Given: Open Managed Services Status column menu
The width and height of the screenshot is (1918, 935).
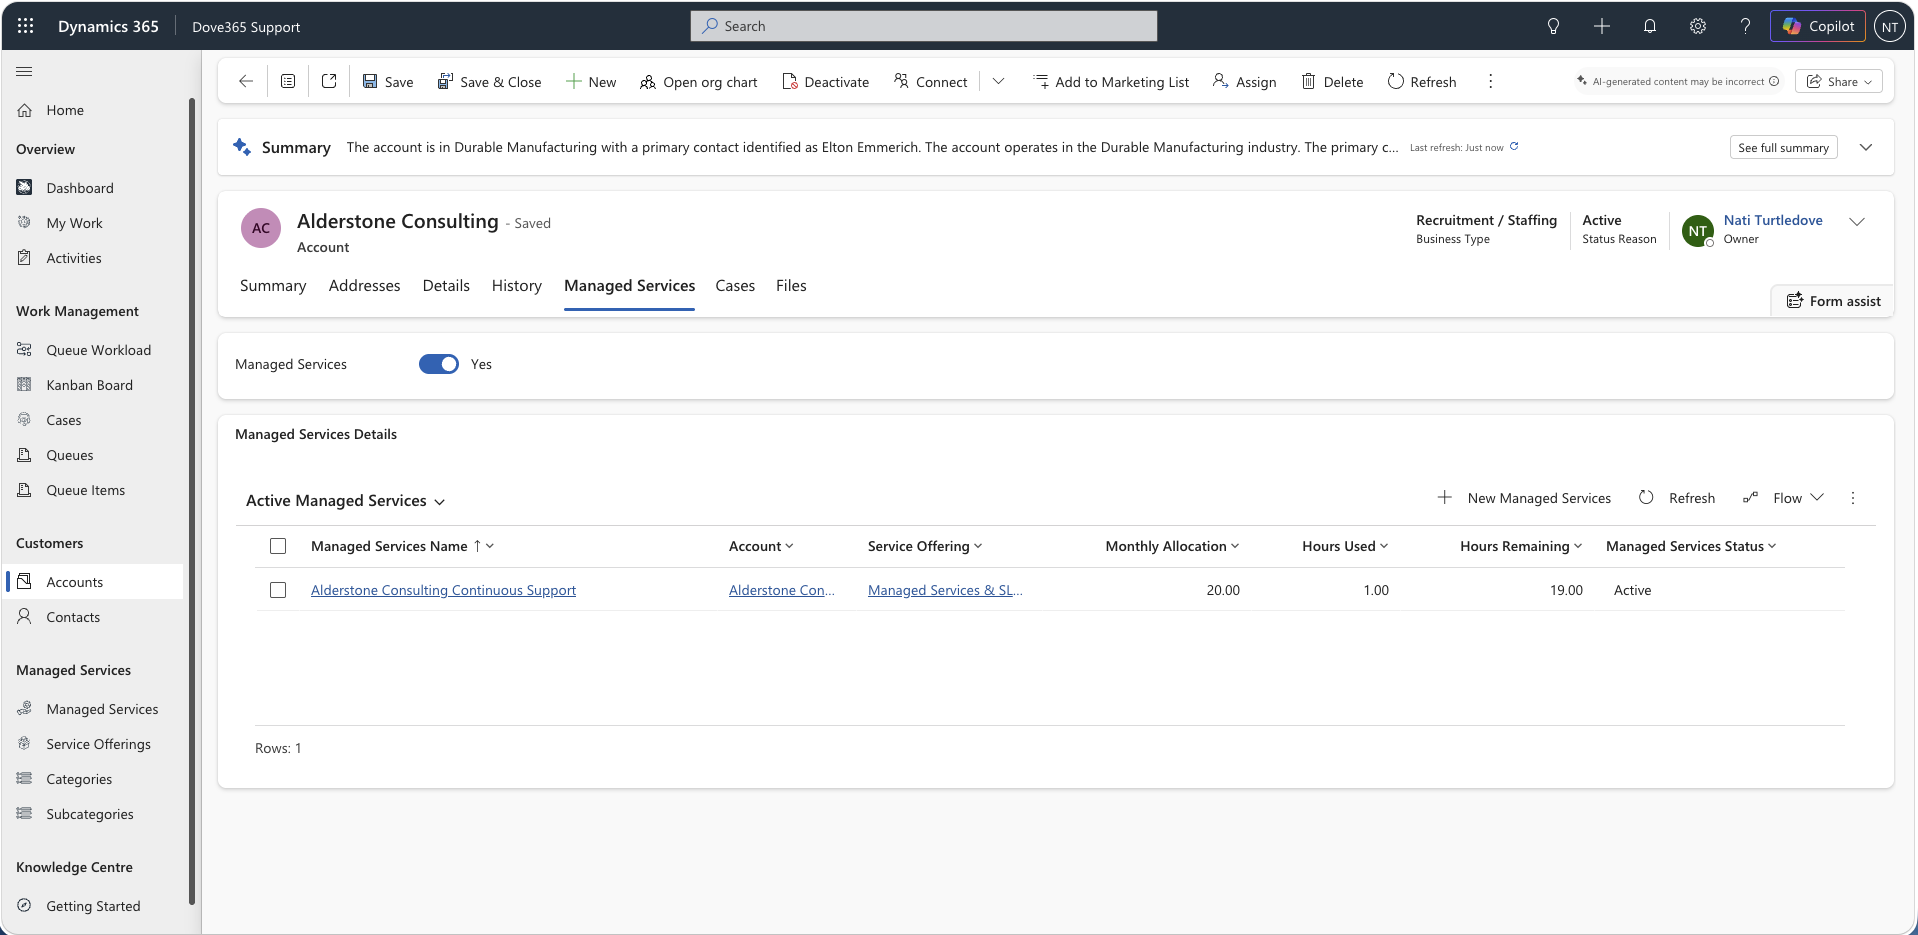Looking at the screenshot, I should coord(1691,546).
